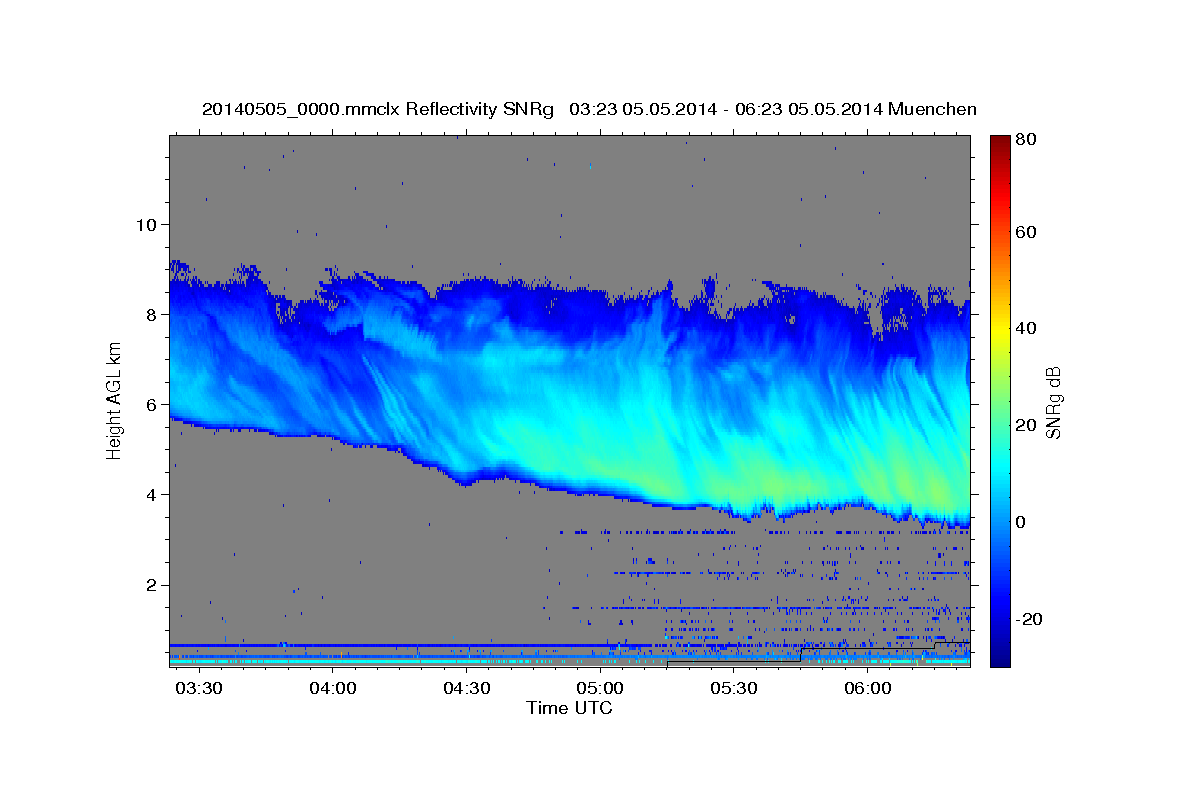Click the colorbar value 80
The height and width of the screenshot is (800, 1200).
pyautogui.click(x=1024, y=140)
